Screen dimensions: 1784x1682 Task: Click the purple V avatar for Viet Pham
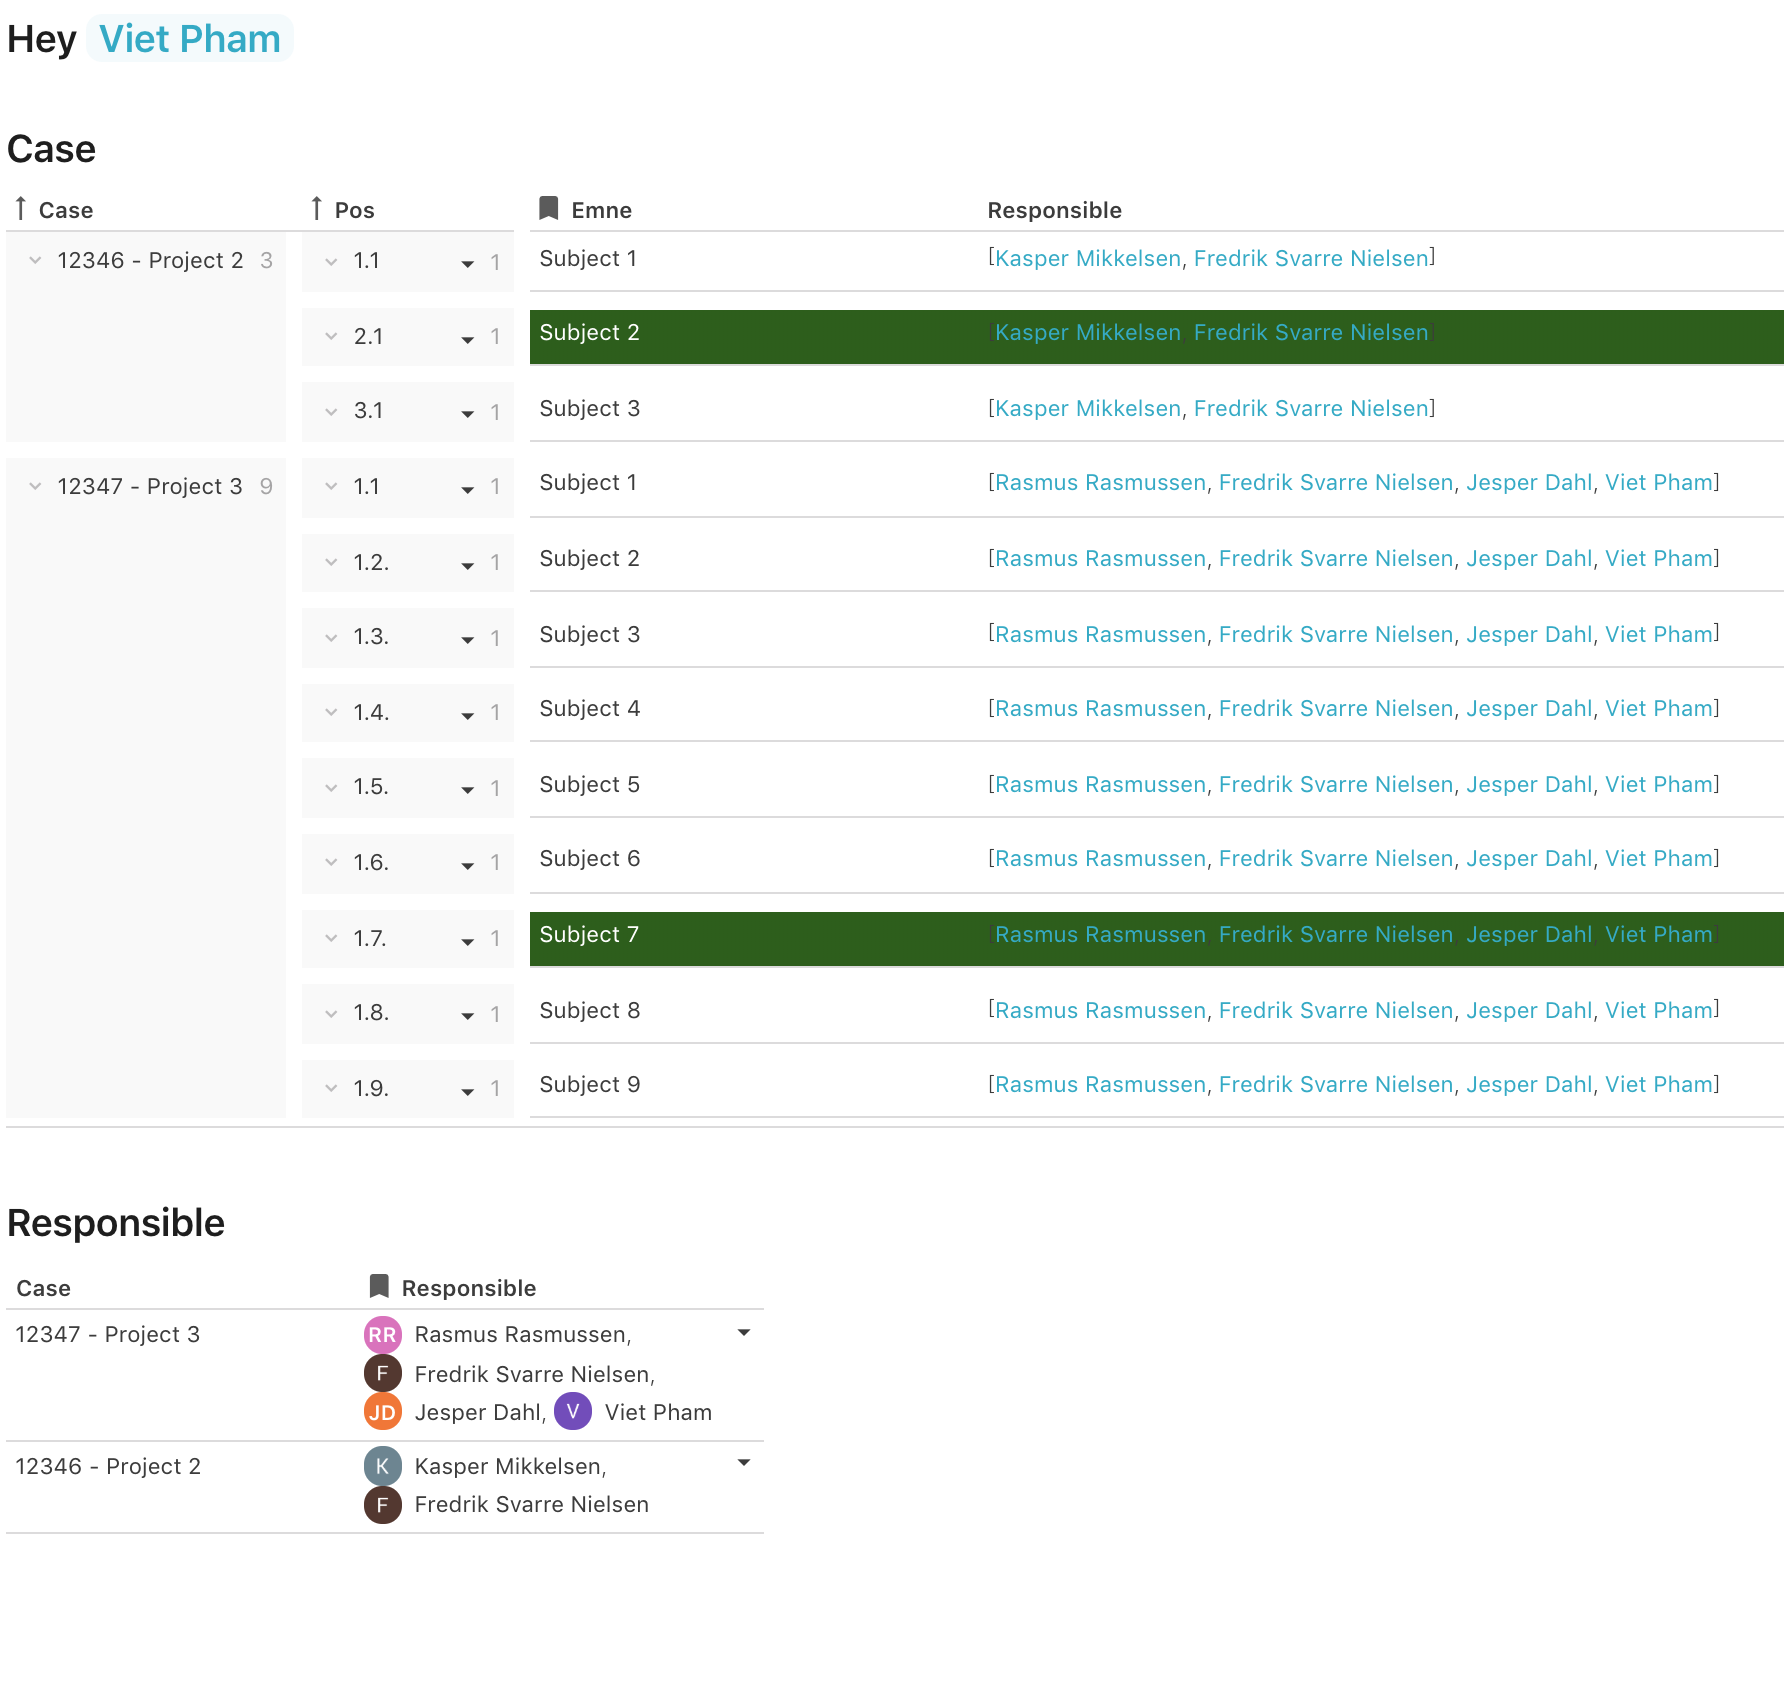(x=573, y=1411)
